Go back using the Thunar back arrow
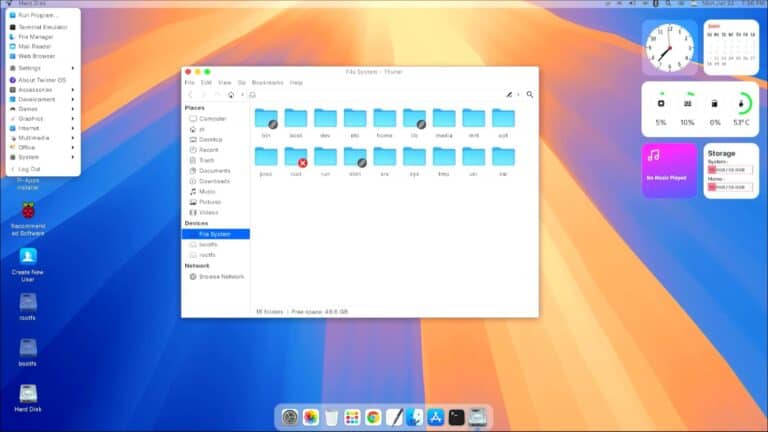Viewport: 768px width, 432px height. coord(191,95)
